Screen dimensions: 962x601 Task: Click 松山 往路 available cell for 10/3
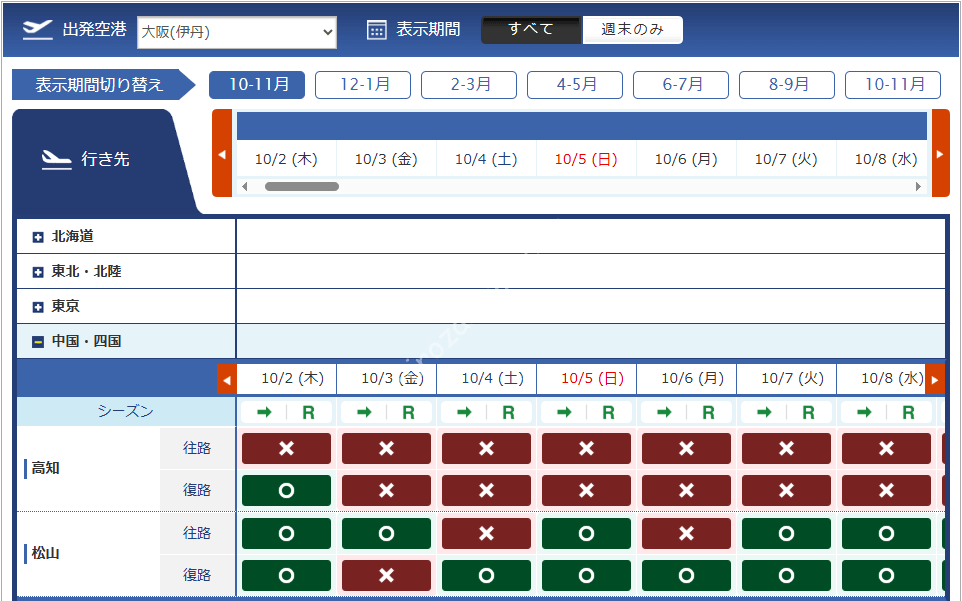(x=387, y=534)
